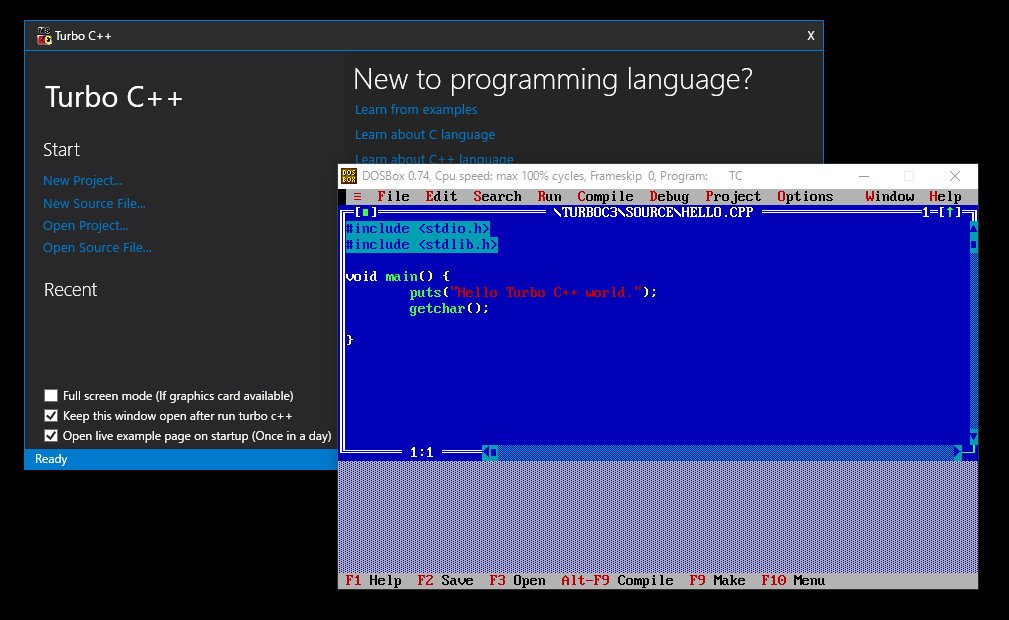Open Learn about C language link
This screenshot has height=620, width=1009.
point(425,135)
